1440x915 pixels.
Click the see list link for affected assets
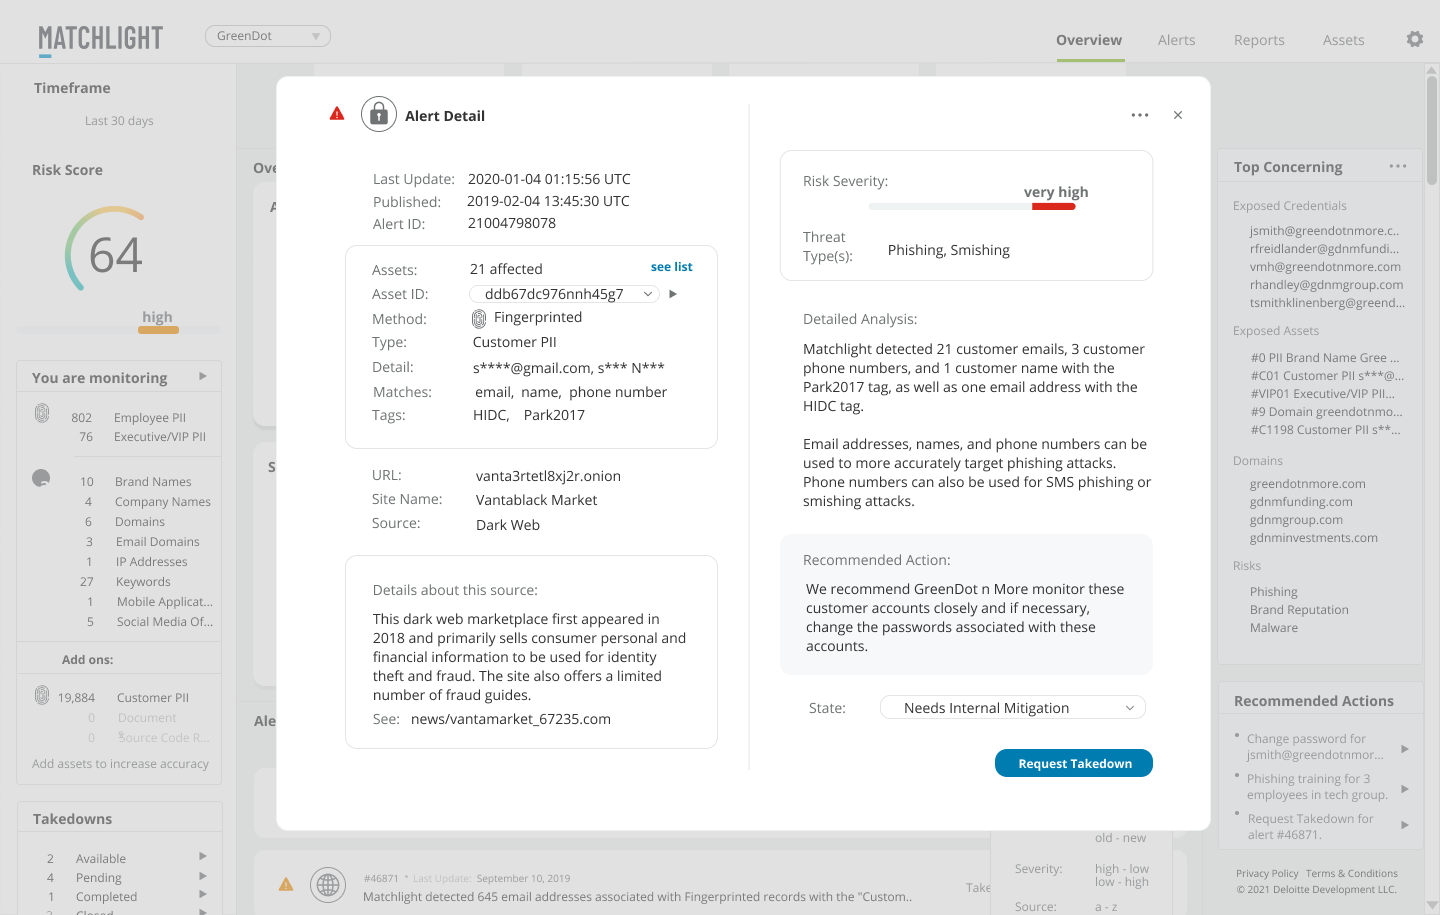(671, 267)
